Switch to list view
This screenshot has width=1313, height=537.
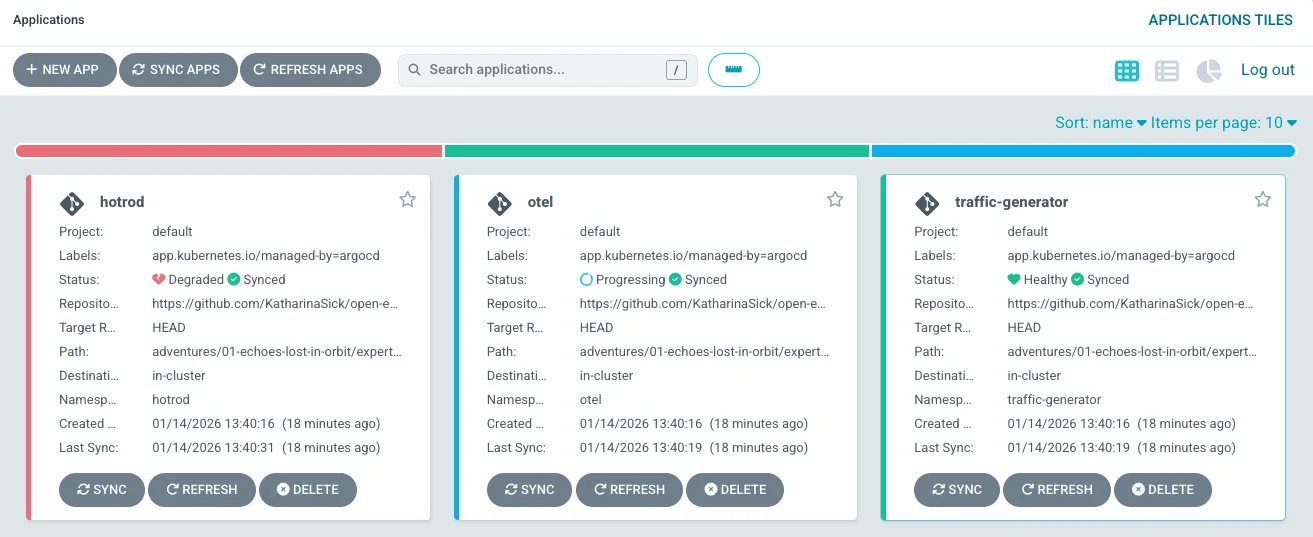coord(1167,70)
